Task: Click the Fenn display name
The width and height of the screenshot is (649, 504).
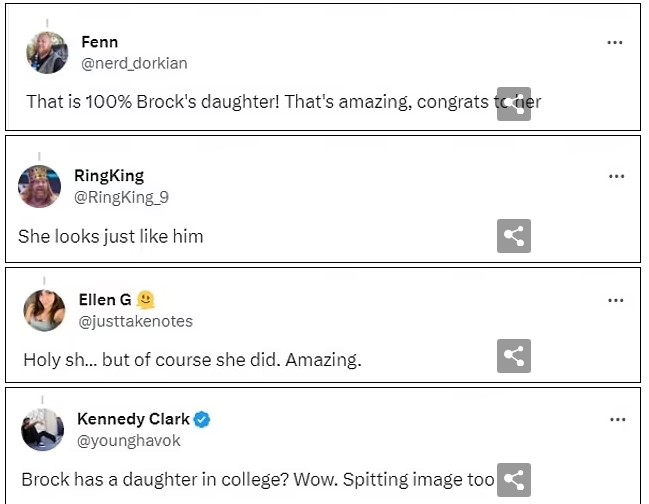Action: point(99,42)
